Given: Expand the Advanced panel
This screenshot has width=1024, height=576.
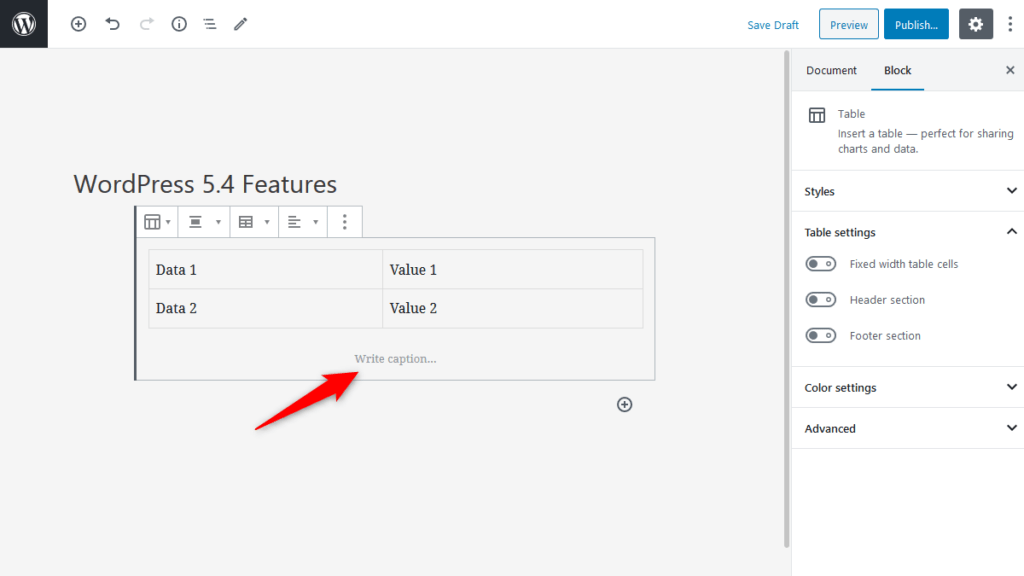Looking at the screenshot, I should pos(908,428).
